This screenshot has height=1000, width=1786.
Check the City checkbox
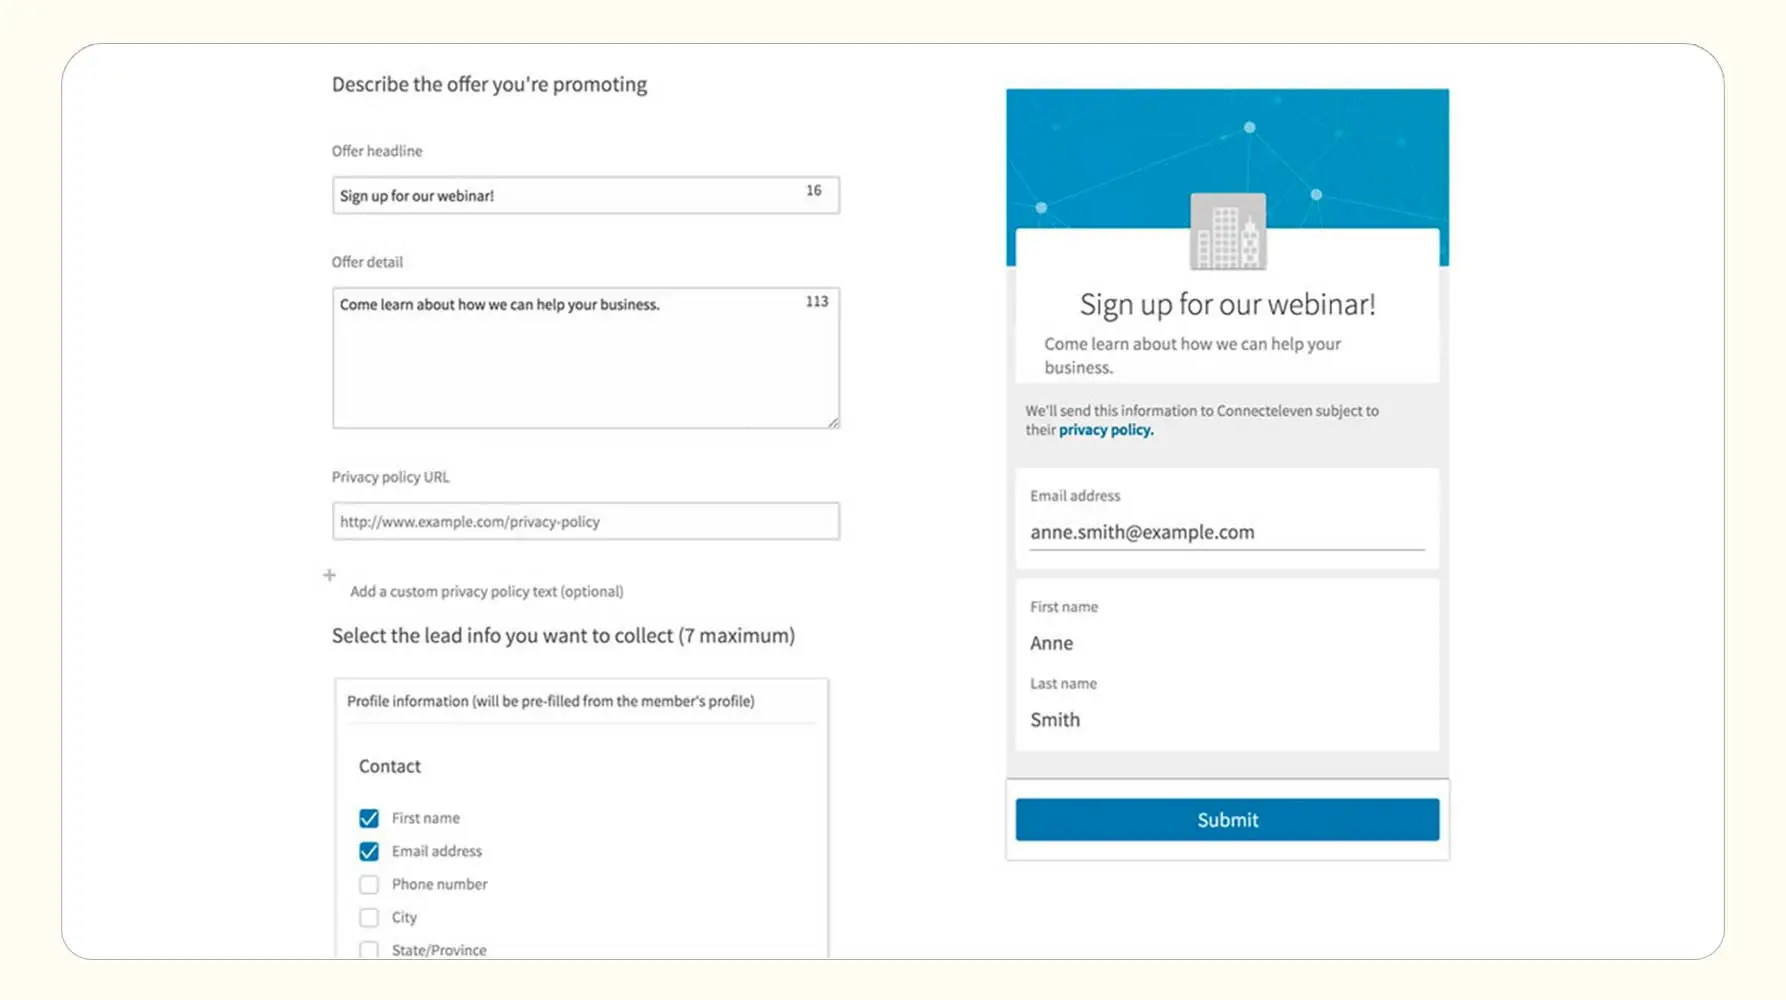click(x=369, y=917)
